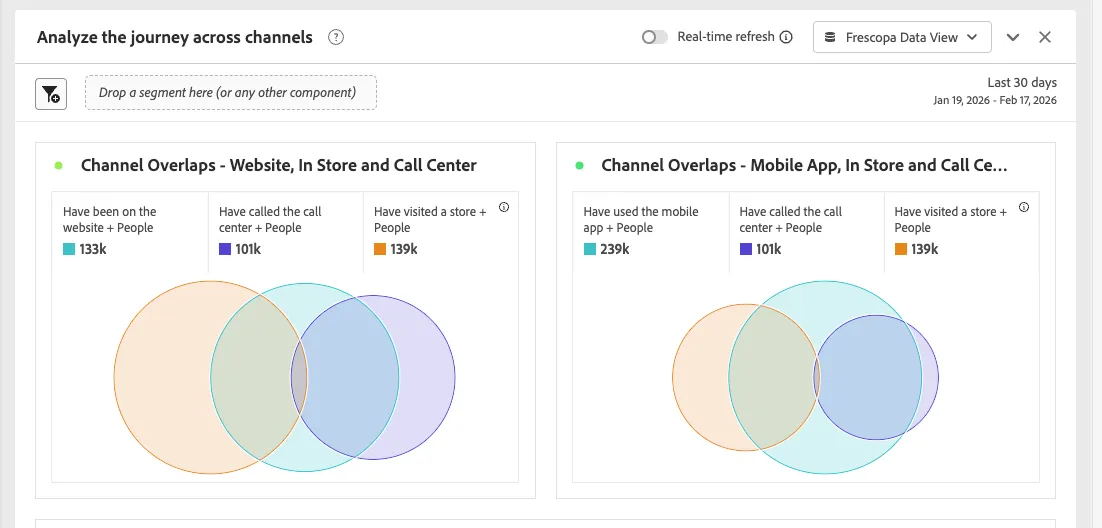Viewport: 1102px width, 528px height.
Task: Click the add filter funnel icon
Action: point(51,94)
